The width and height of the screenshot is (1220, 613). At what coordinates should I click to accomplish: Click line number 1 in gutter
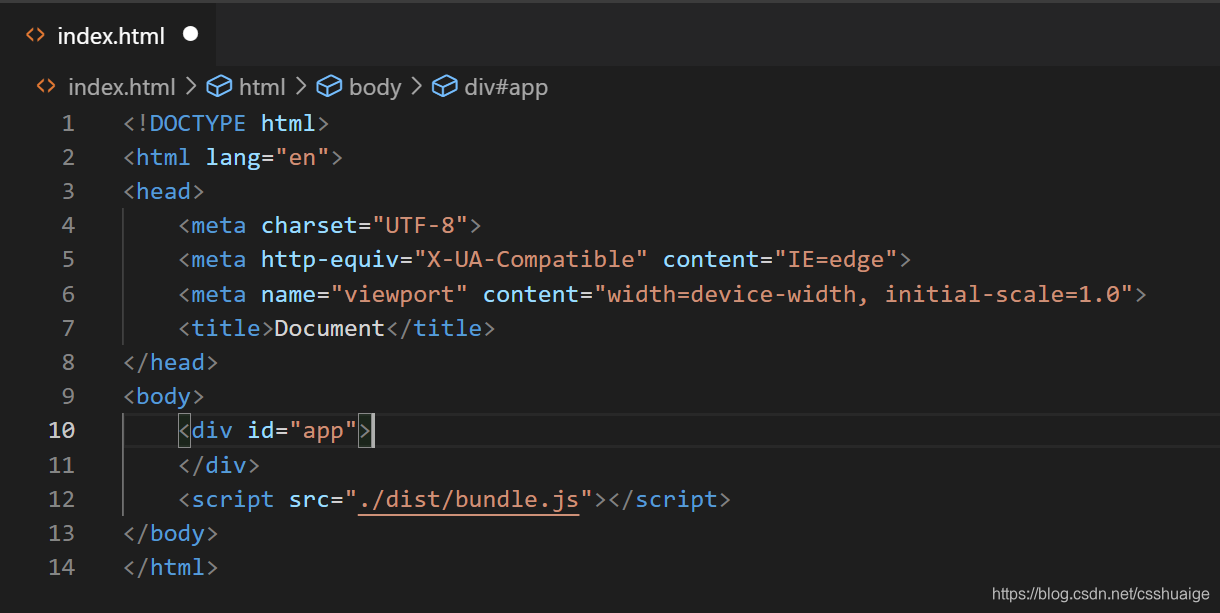[x=68, y=124]
